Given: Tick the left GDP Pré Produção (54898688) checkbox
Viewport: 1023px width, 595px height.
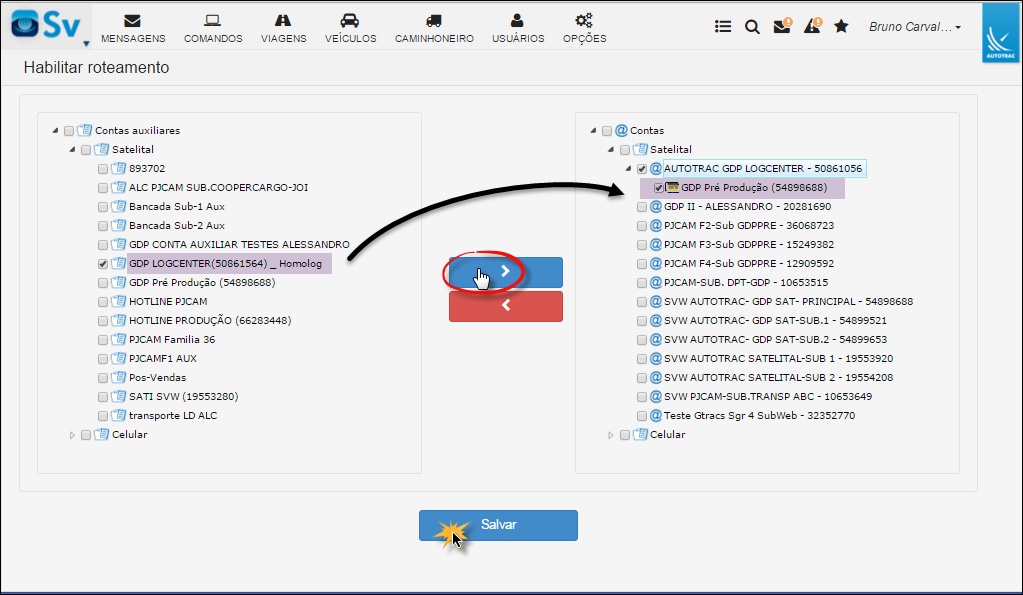Looking at the screenshot, I should click(x=102, y=283).
